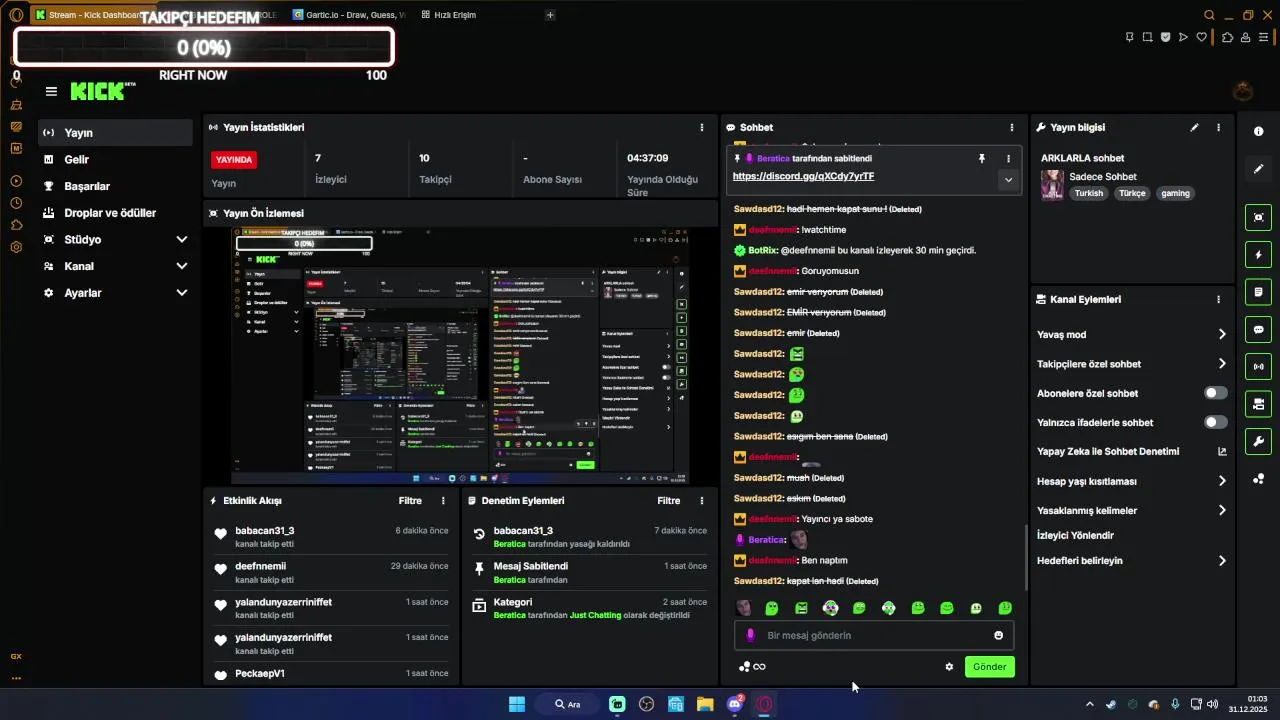
Task: Click the chat scrollbar in Sohbet
Action: [x=1026, y=558]
